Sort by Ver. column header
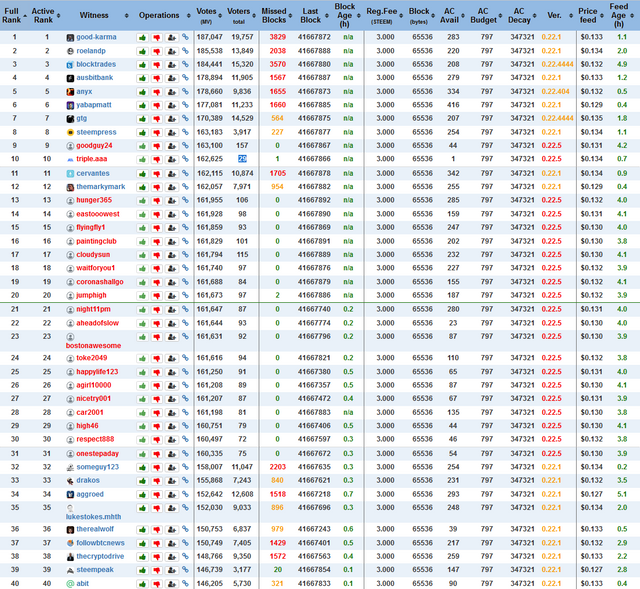The image size is (640, 589). click(557, 16)
